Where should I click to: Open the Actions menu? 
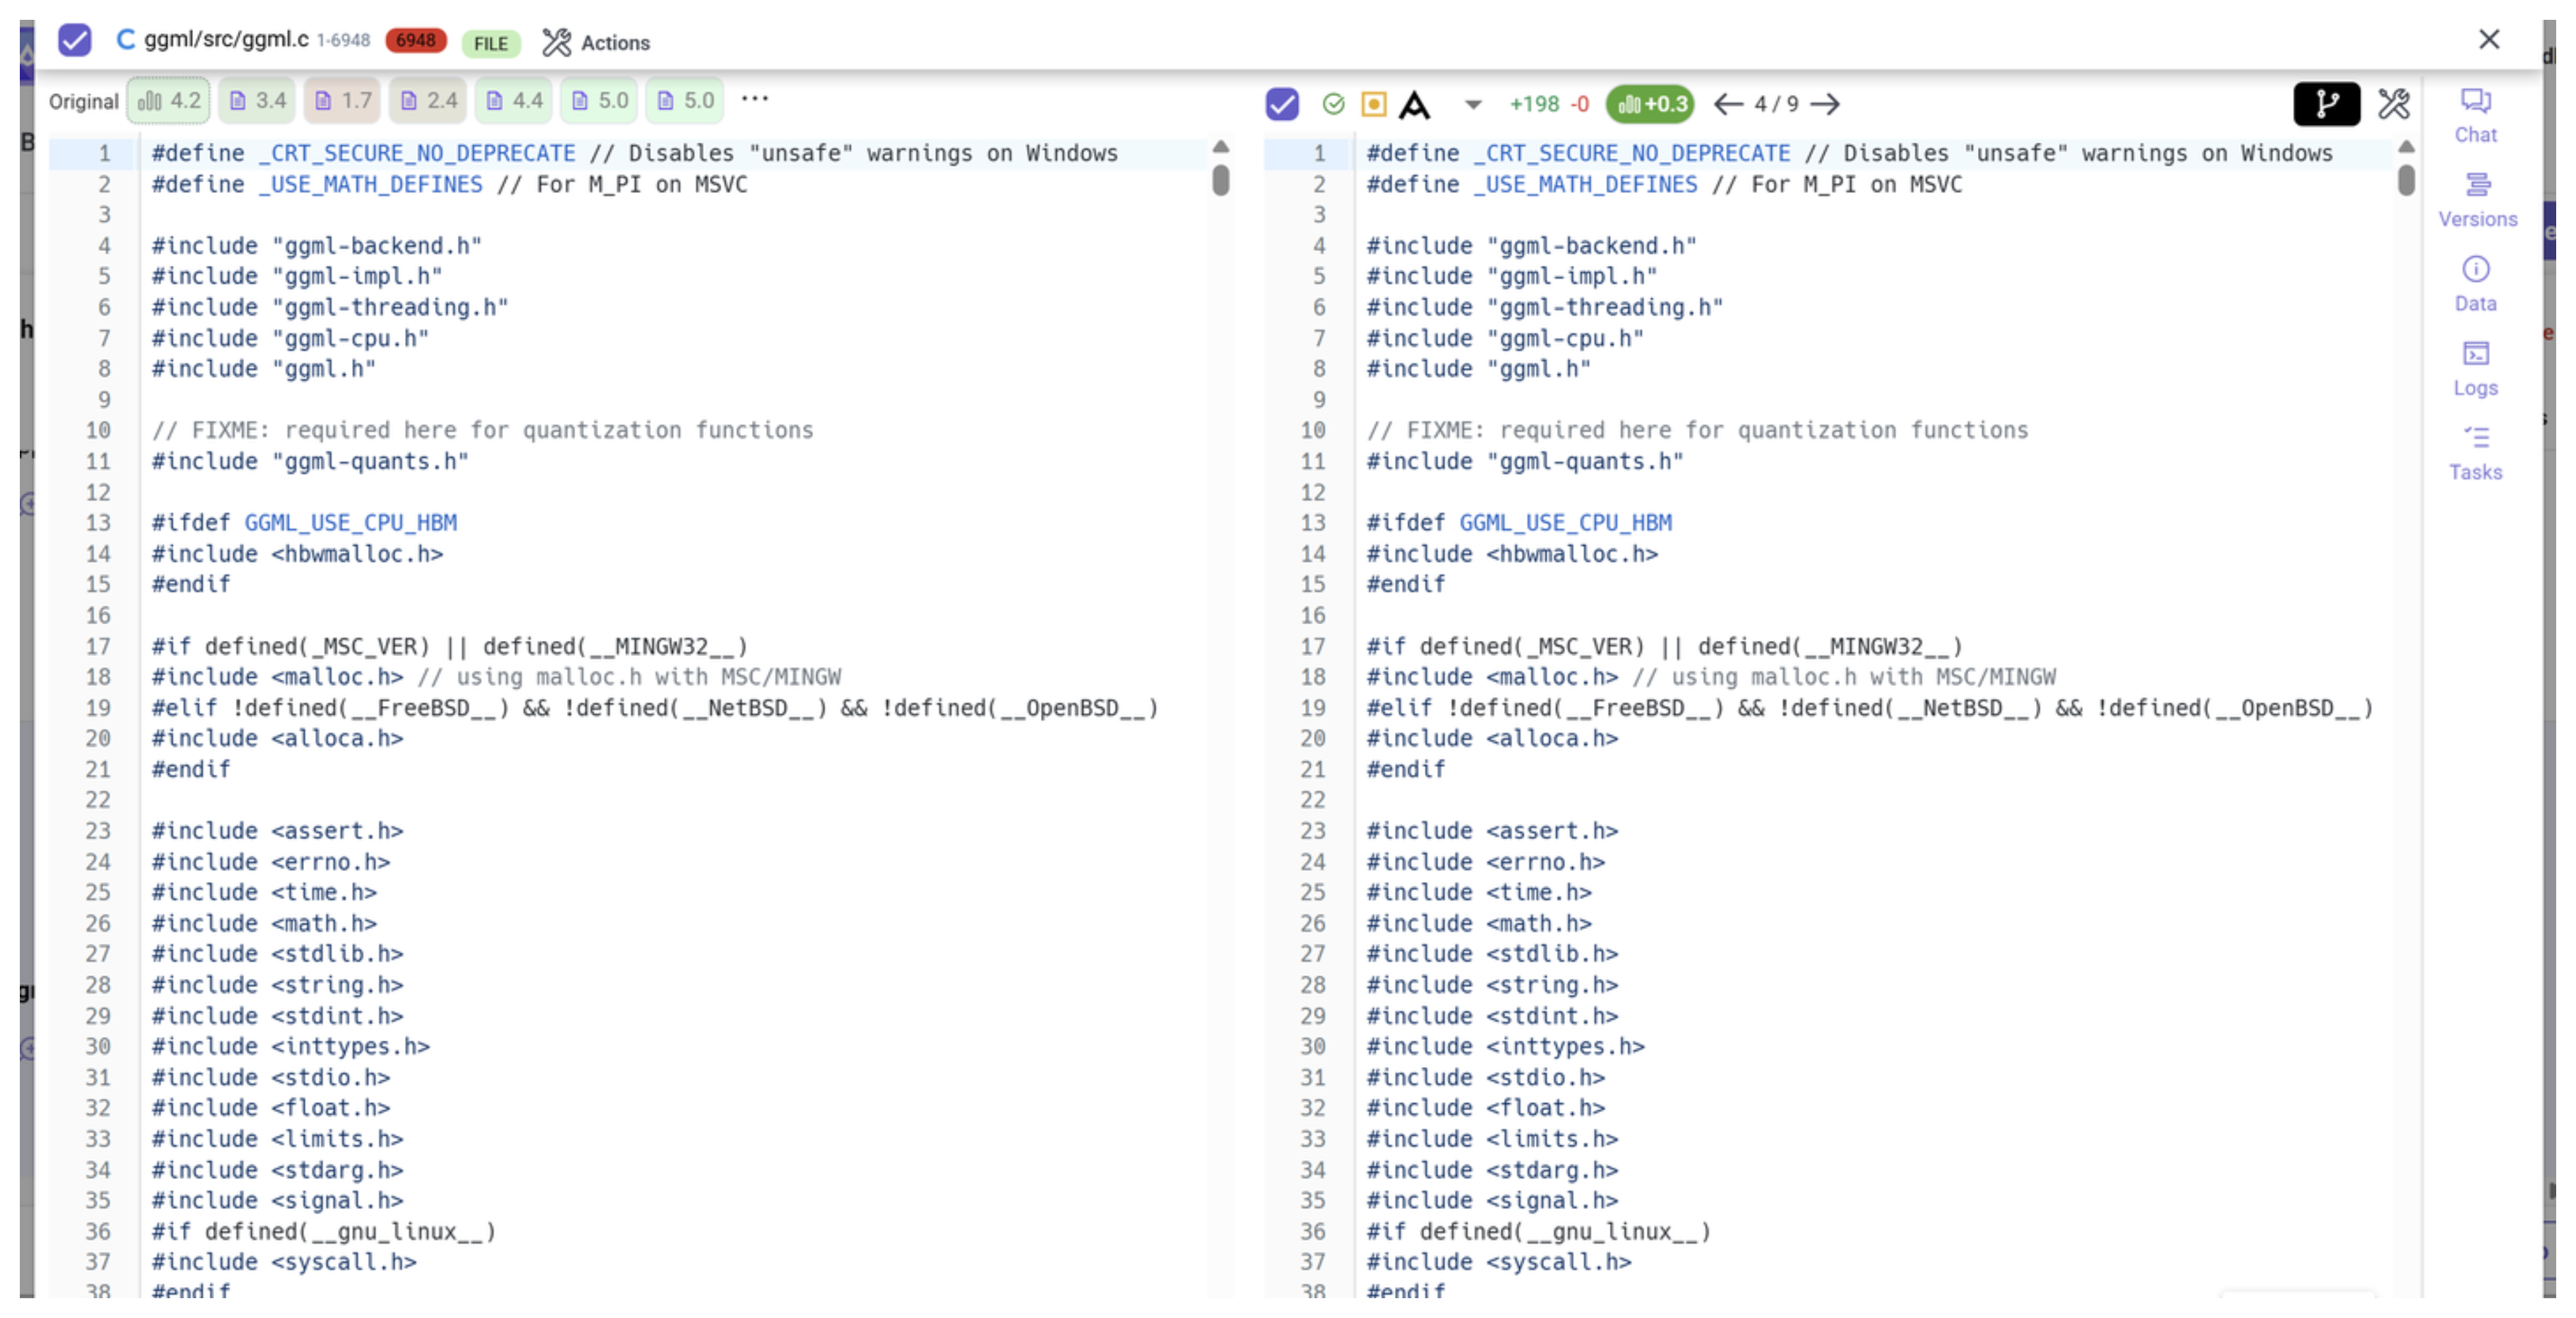596,42
